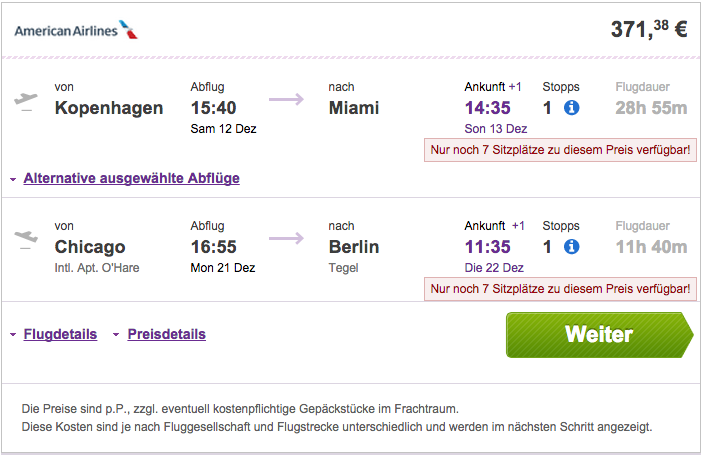The width and height of the screenshot is (707, 462).
Task: Click the 11:35 arrival time
Action: tap(487, 247)
